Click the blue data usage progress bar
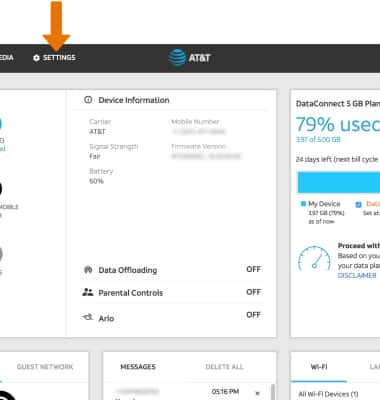This screenshot has height=400, width=380. click(339, 182)
